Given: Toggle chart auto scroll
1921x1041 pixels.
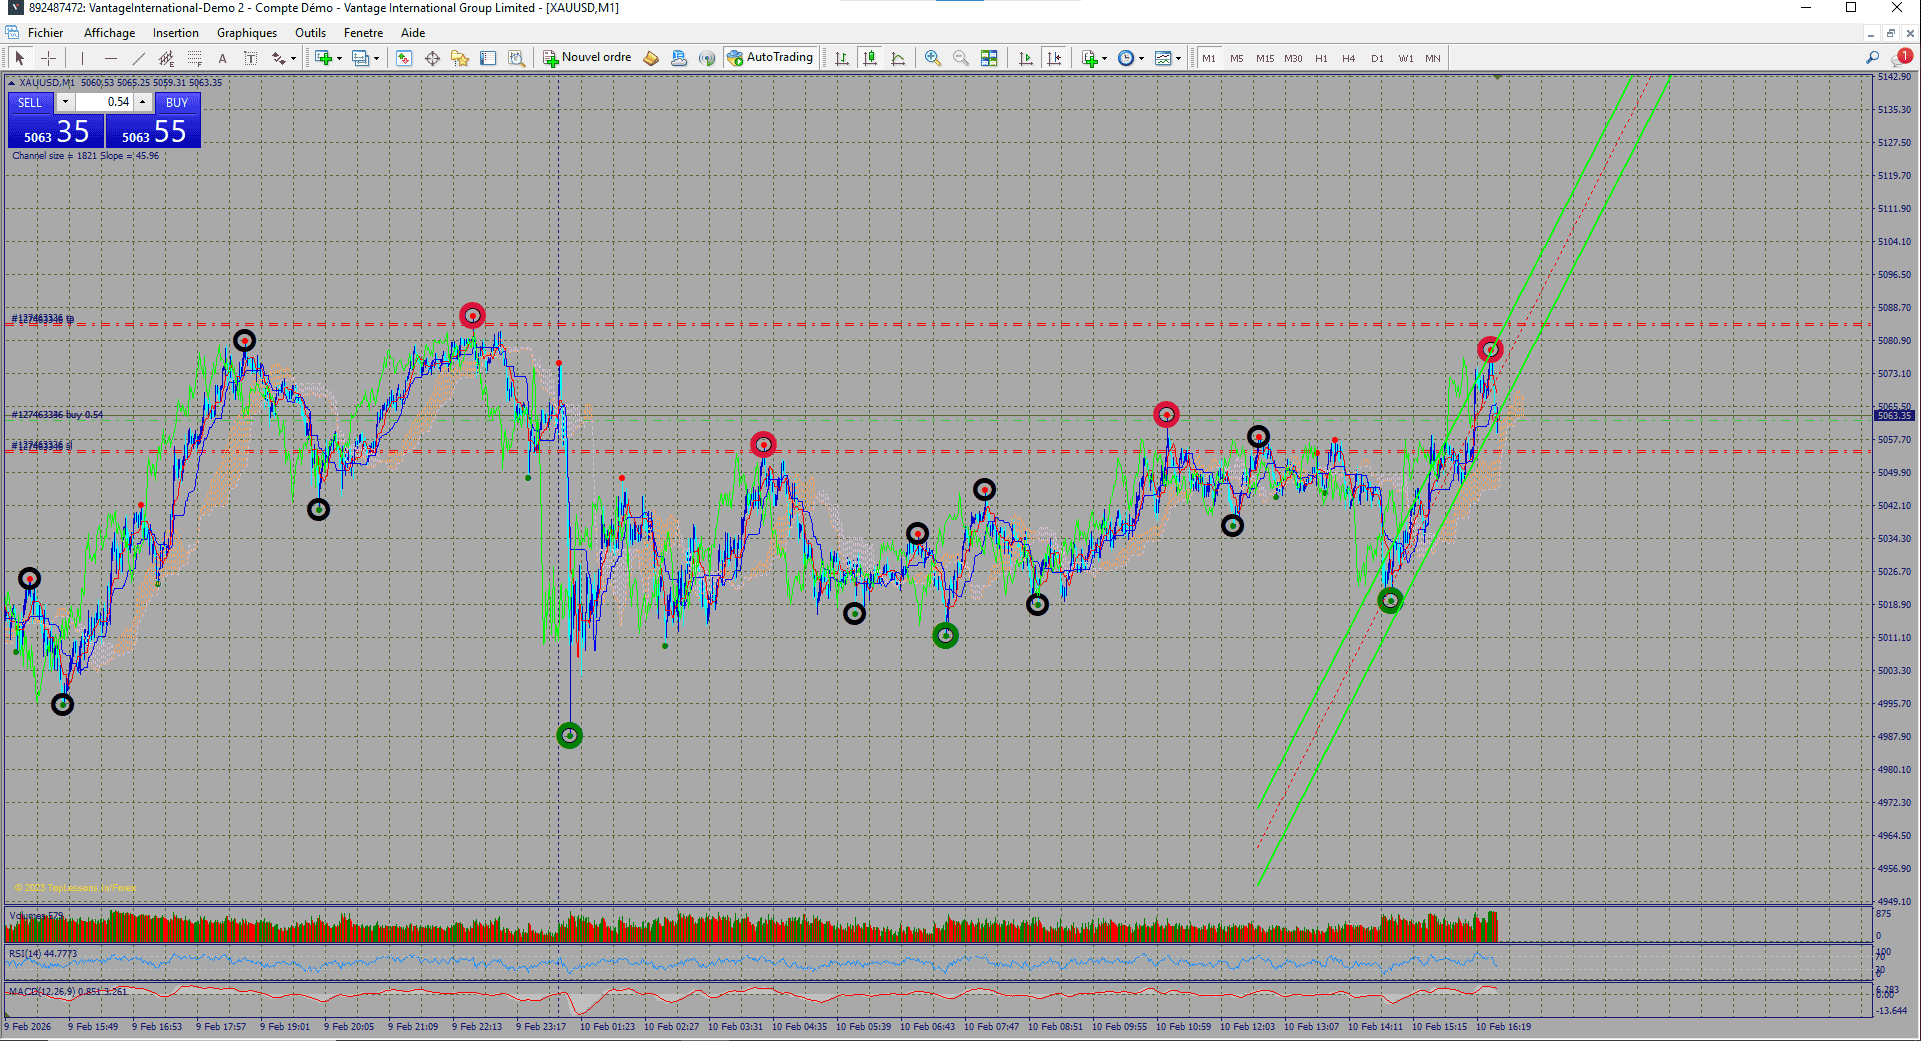Looking at the screenshot, I should point(1026,58).
